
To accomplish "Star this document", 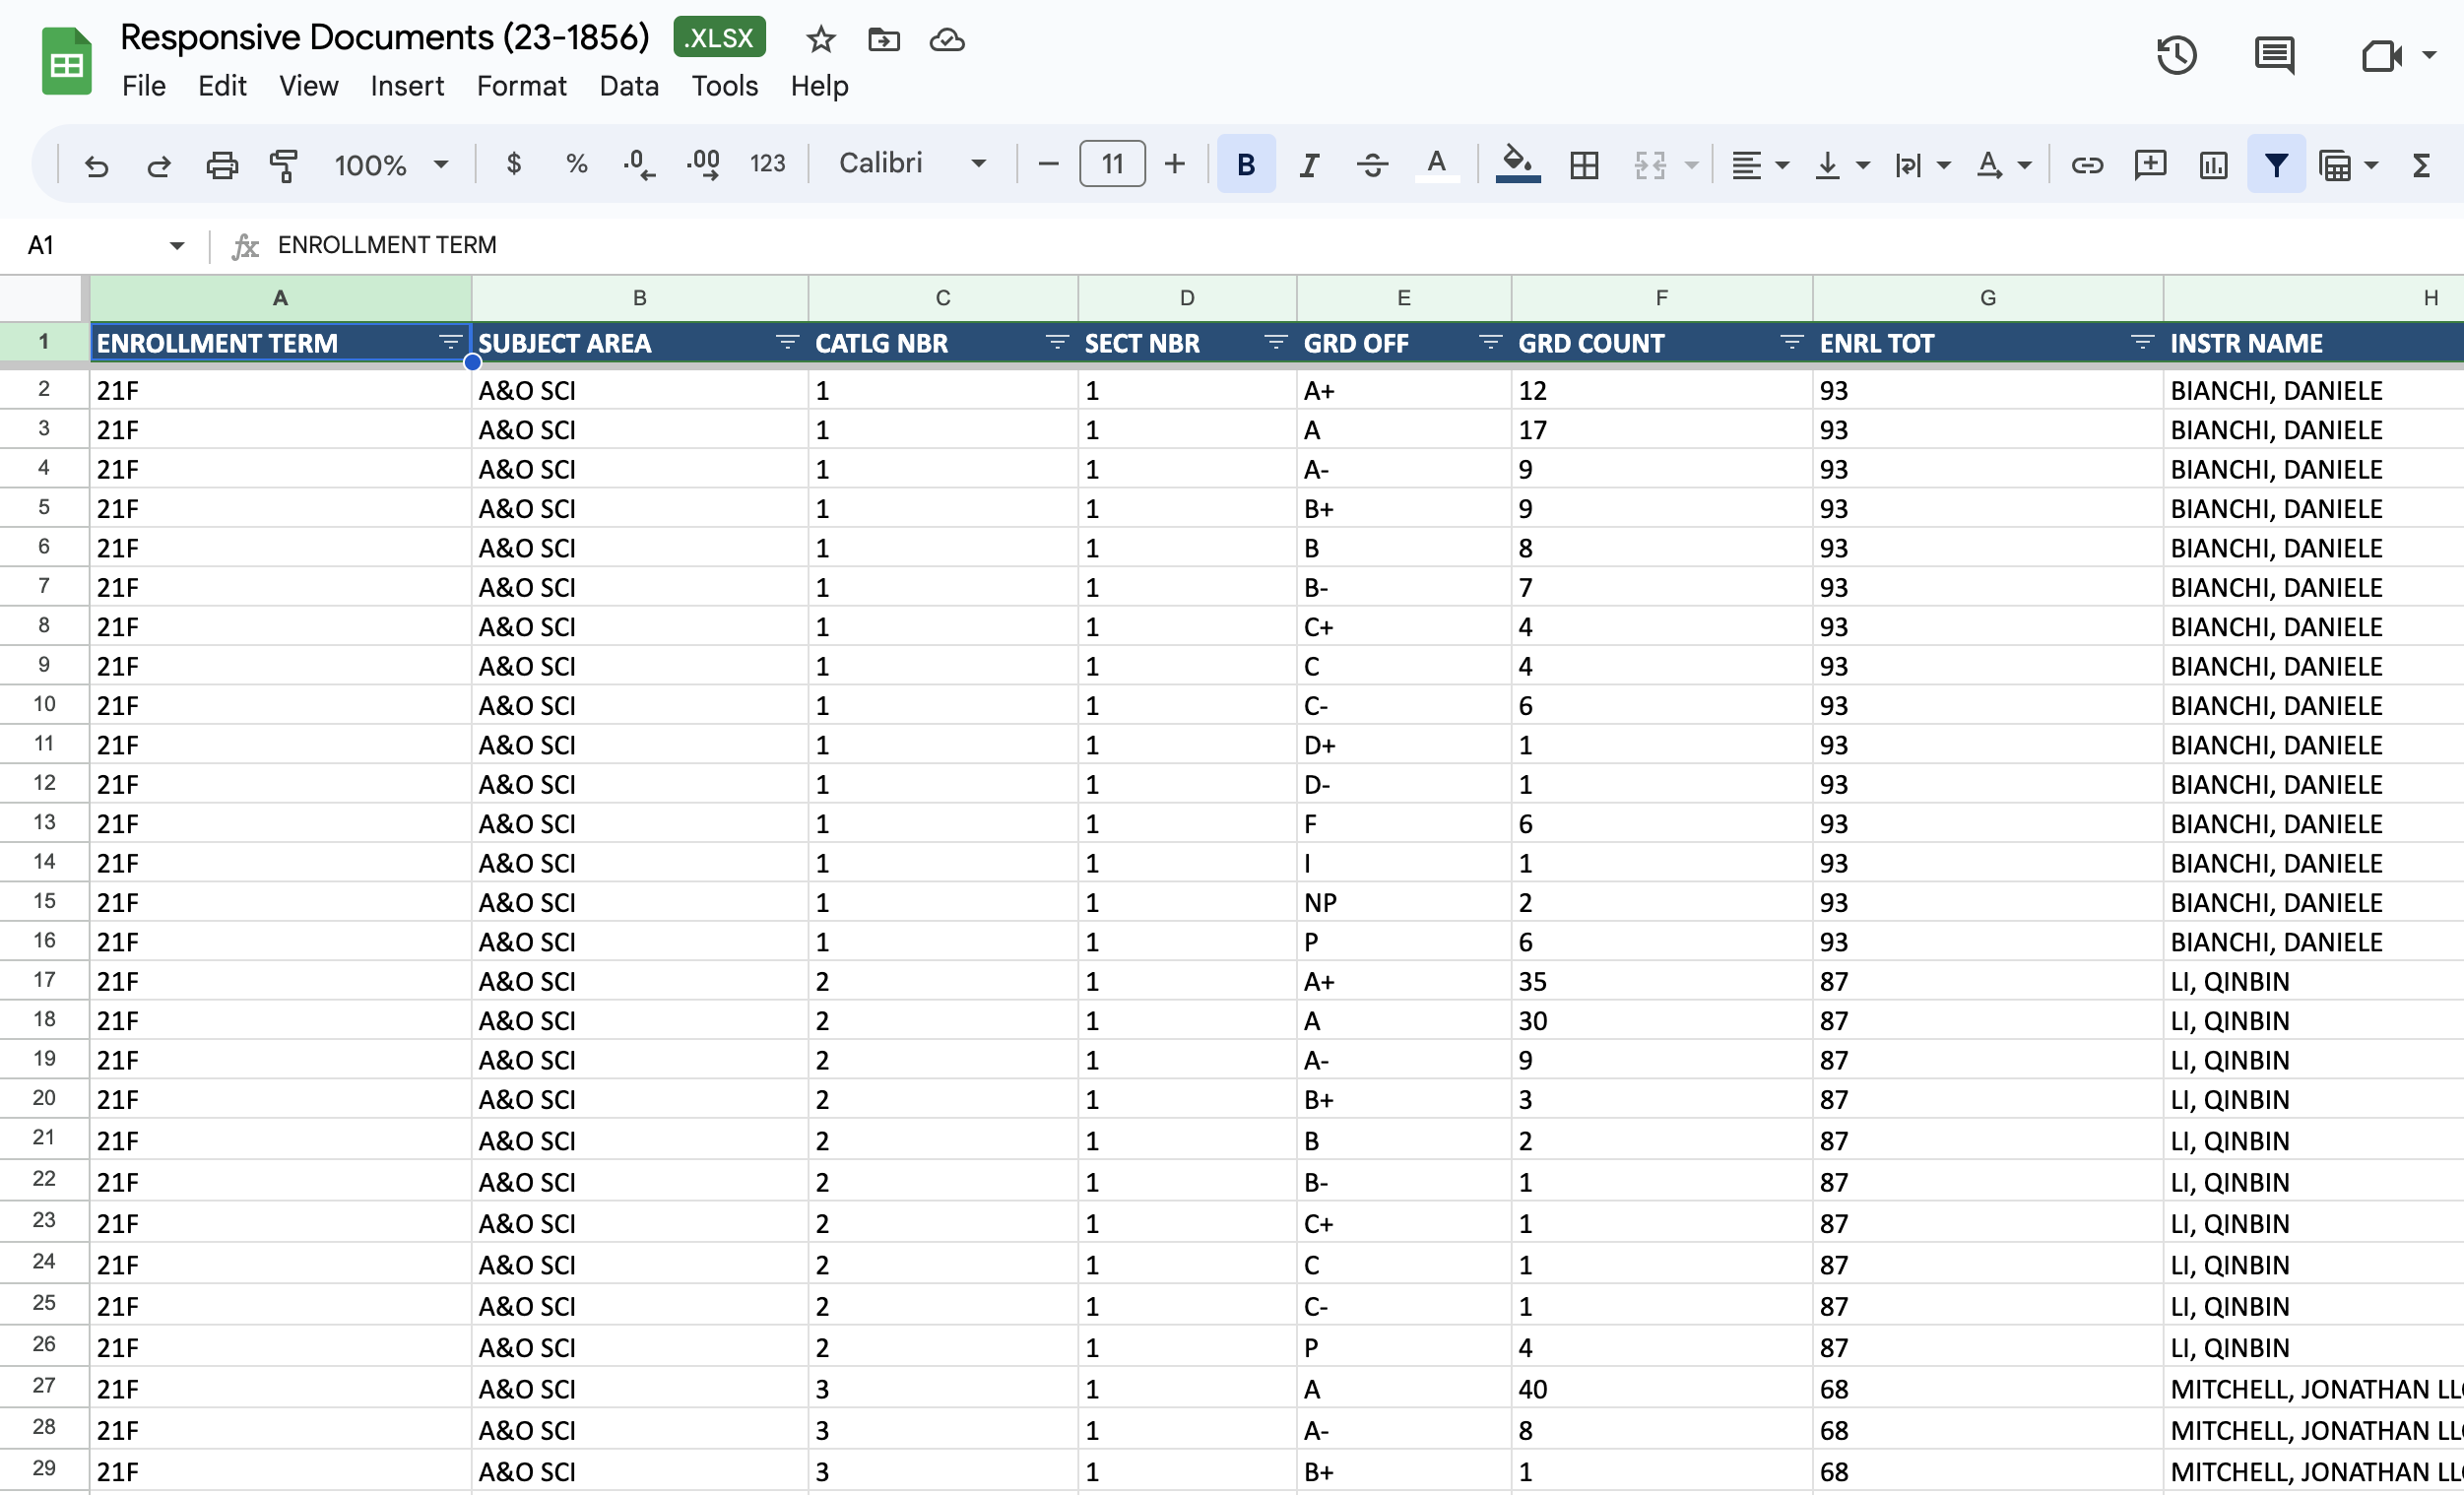I will [820, 40].
